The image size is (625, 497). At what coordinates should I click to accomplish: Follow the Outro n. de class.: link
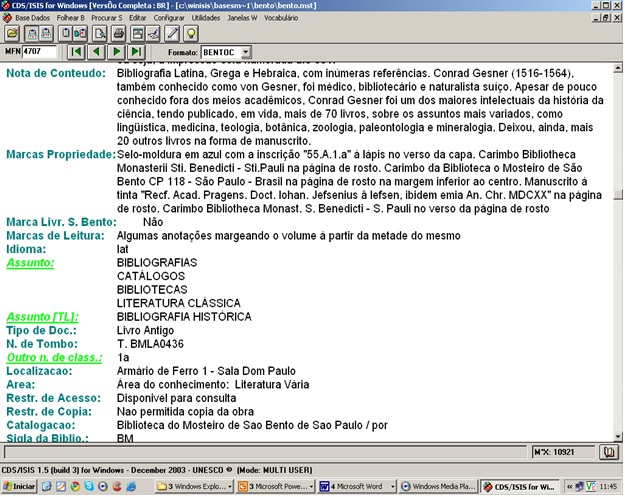pos(54,358)
